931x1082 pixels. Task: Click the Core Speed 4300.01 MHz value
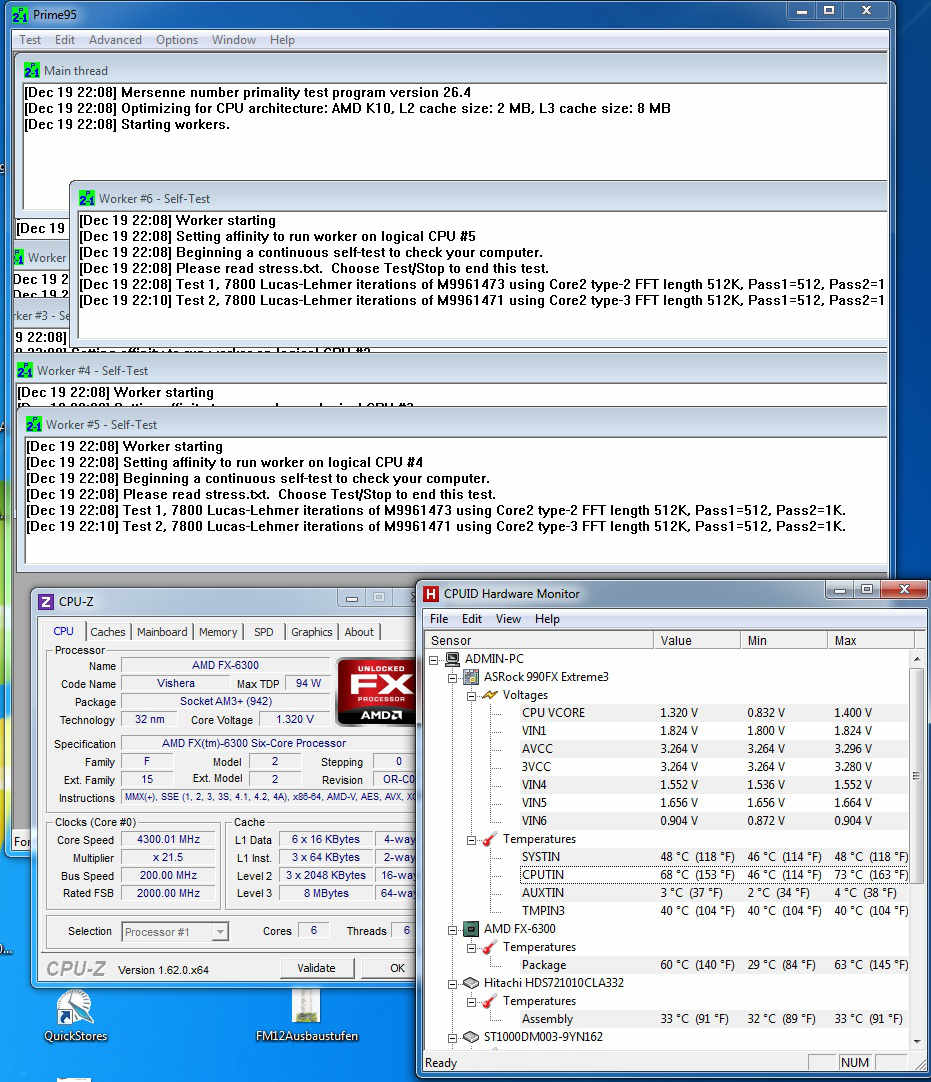168,840
